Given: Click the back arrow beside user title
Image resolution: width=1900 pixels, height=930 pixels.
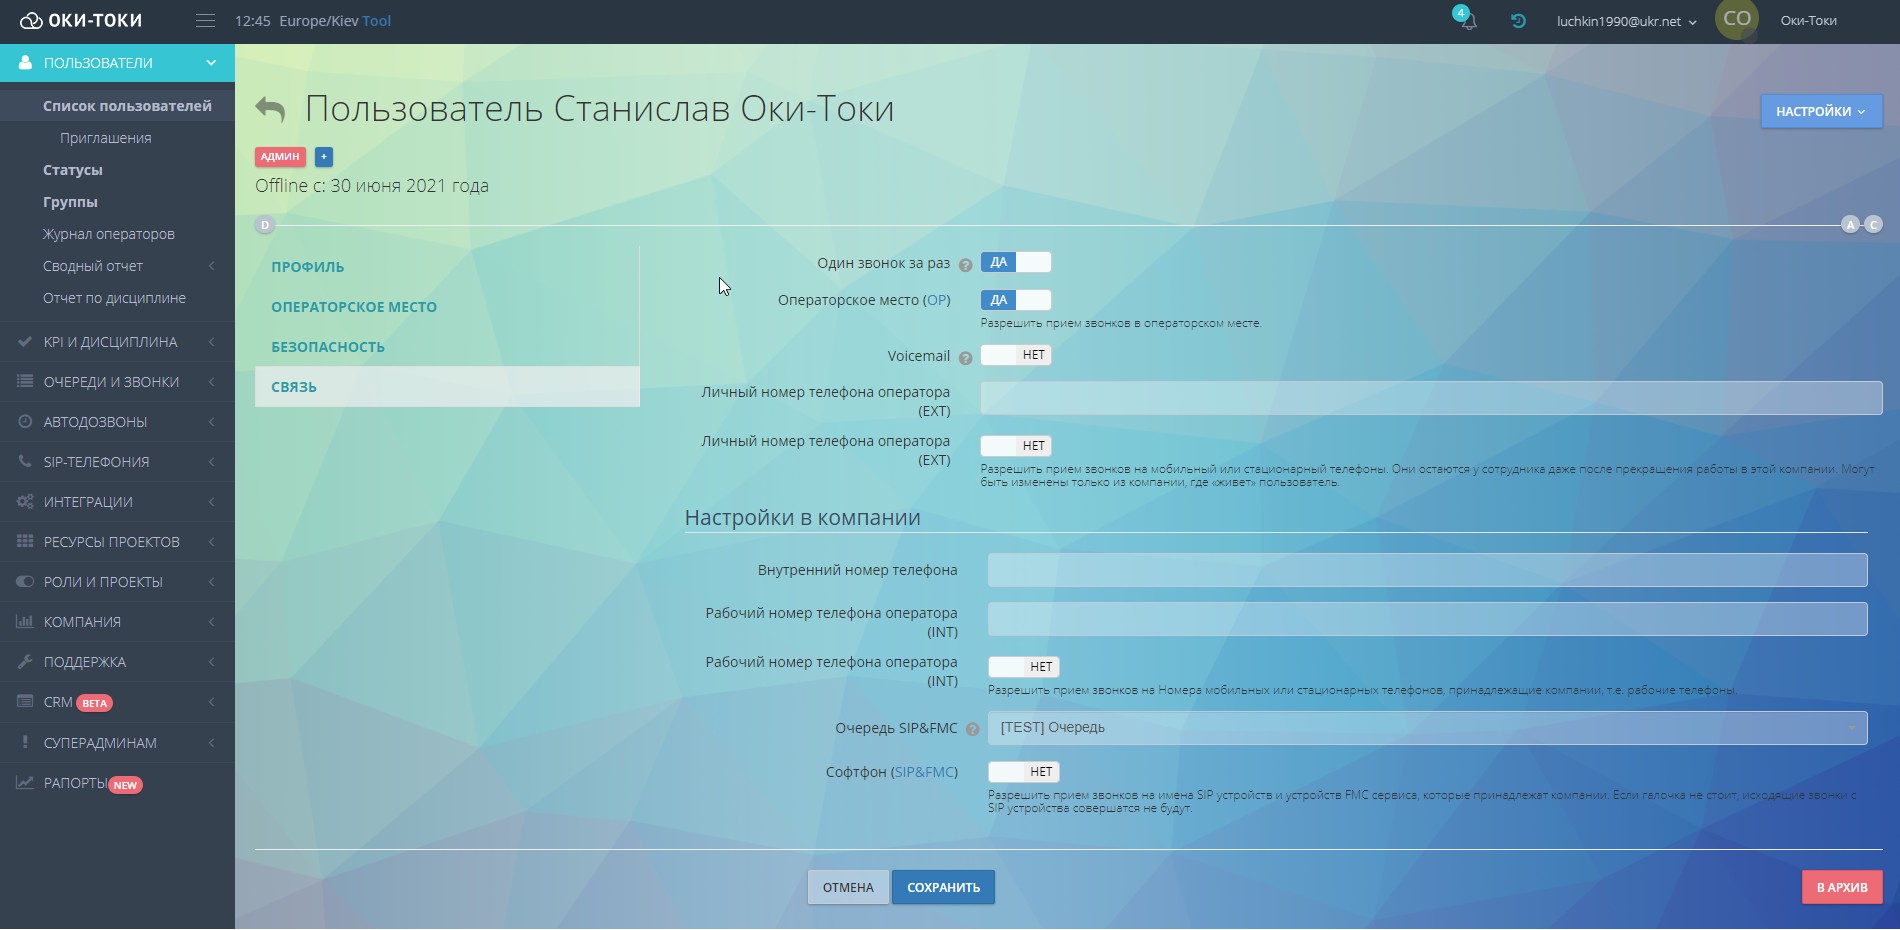Looking at the screenshot, I should point(270,109).
